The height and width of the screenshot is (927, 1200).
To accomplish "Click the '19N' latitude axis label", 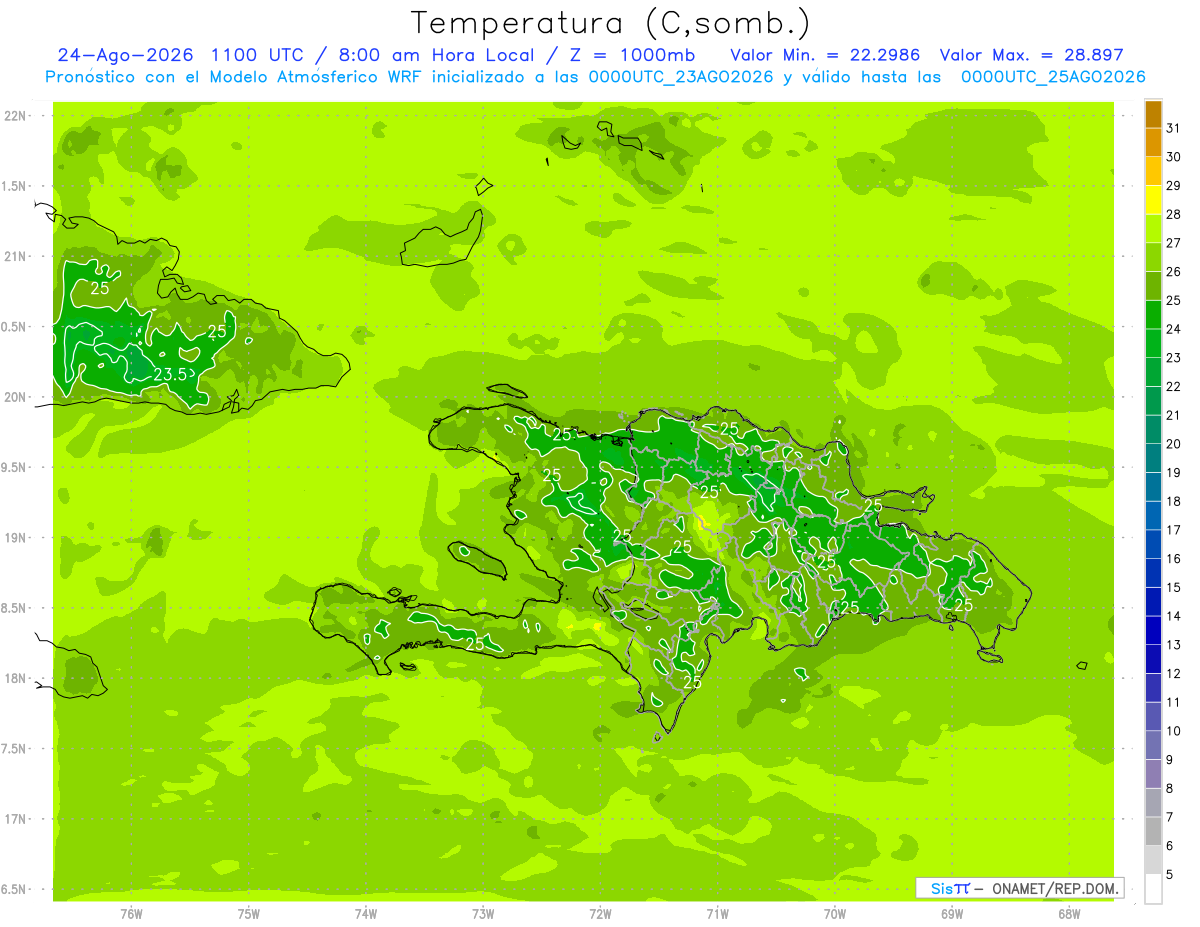I will [x=15, y=538].
